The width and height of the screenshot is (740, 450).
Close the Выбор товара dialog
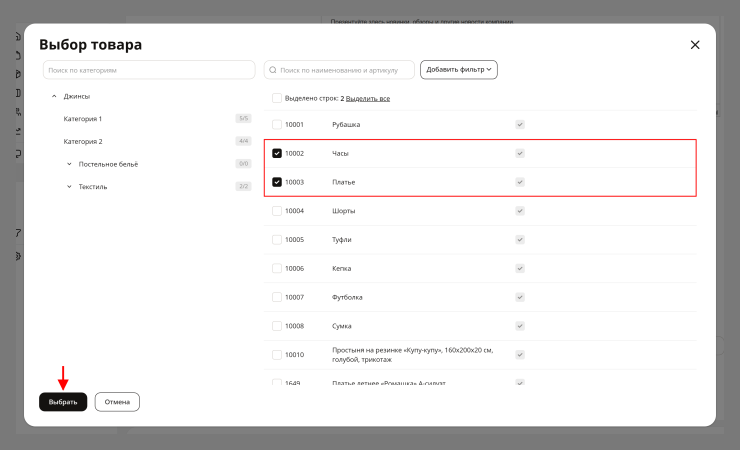pos(695,45)
